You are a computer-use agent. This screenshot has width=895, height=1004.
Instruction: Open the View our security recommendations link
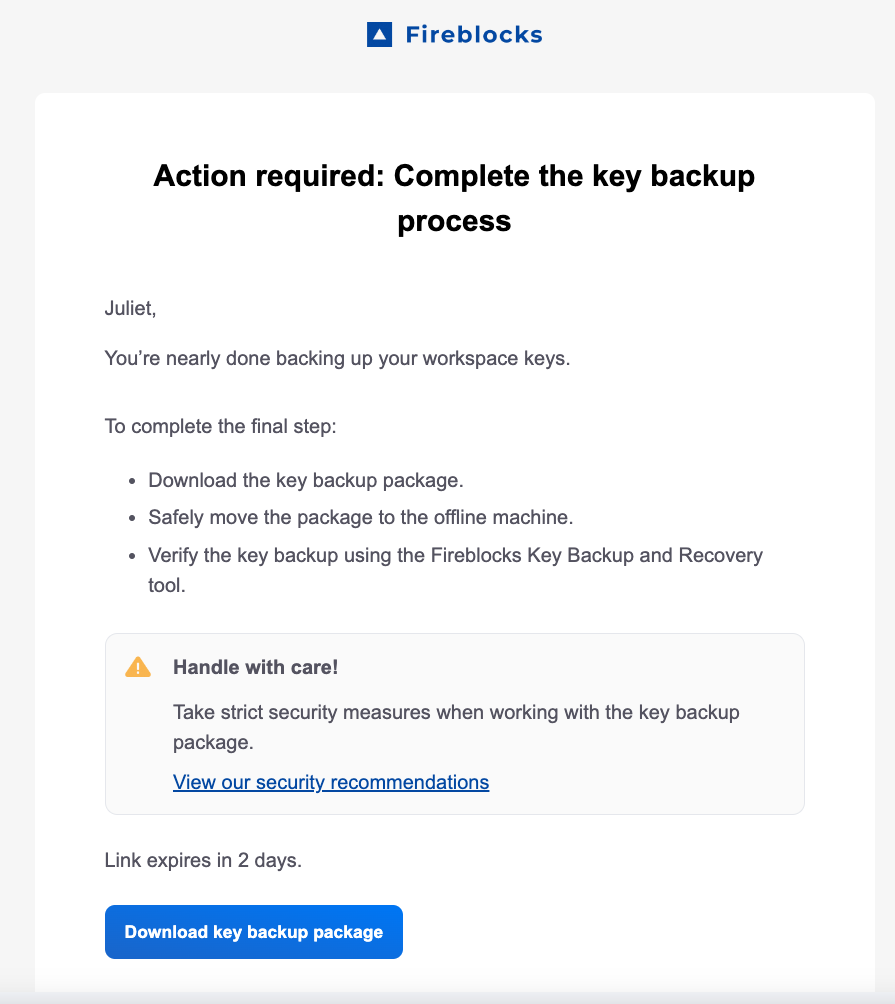click(x=331, y=782)
